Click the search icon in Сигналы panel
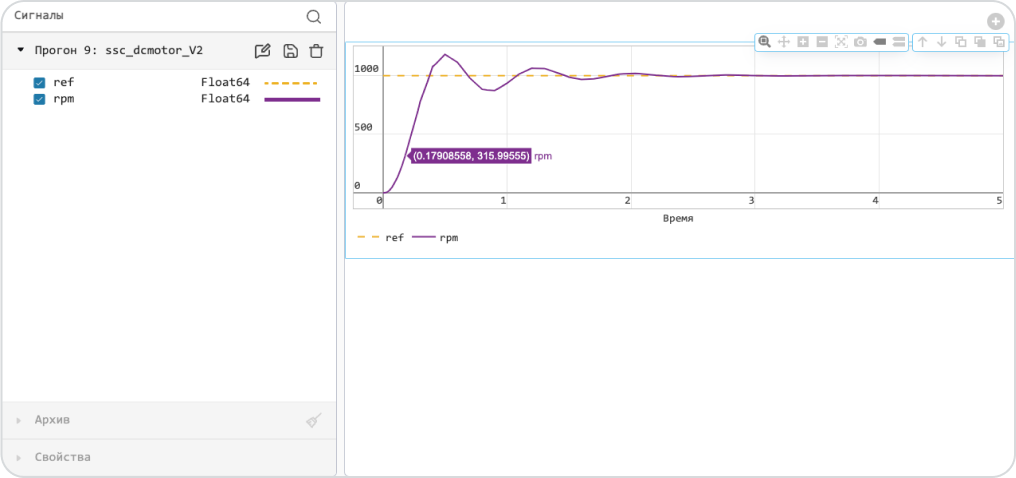This screenshot has width=1016, height=478. (x=314, y=17)
